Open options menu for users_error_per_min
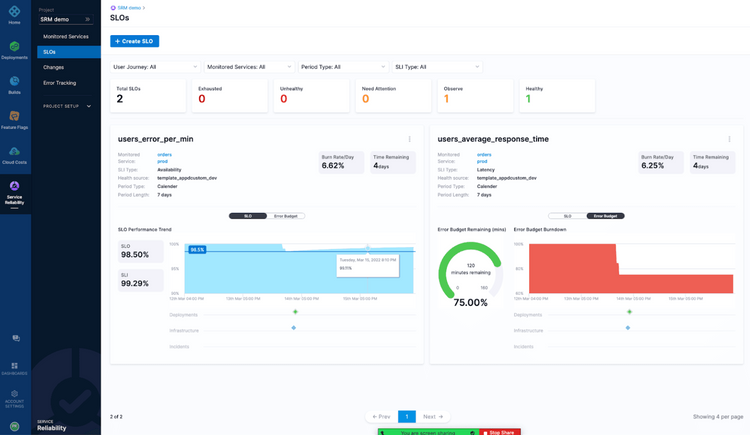 [x=409, y=139]
